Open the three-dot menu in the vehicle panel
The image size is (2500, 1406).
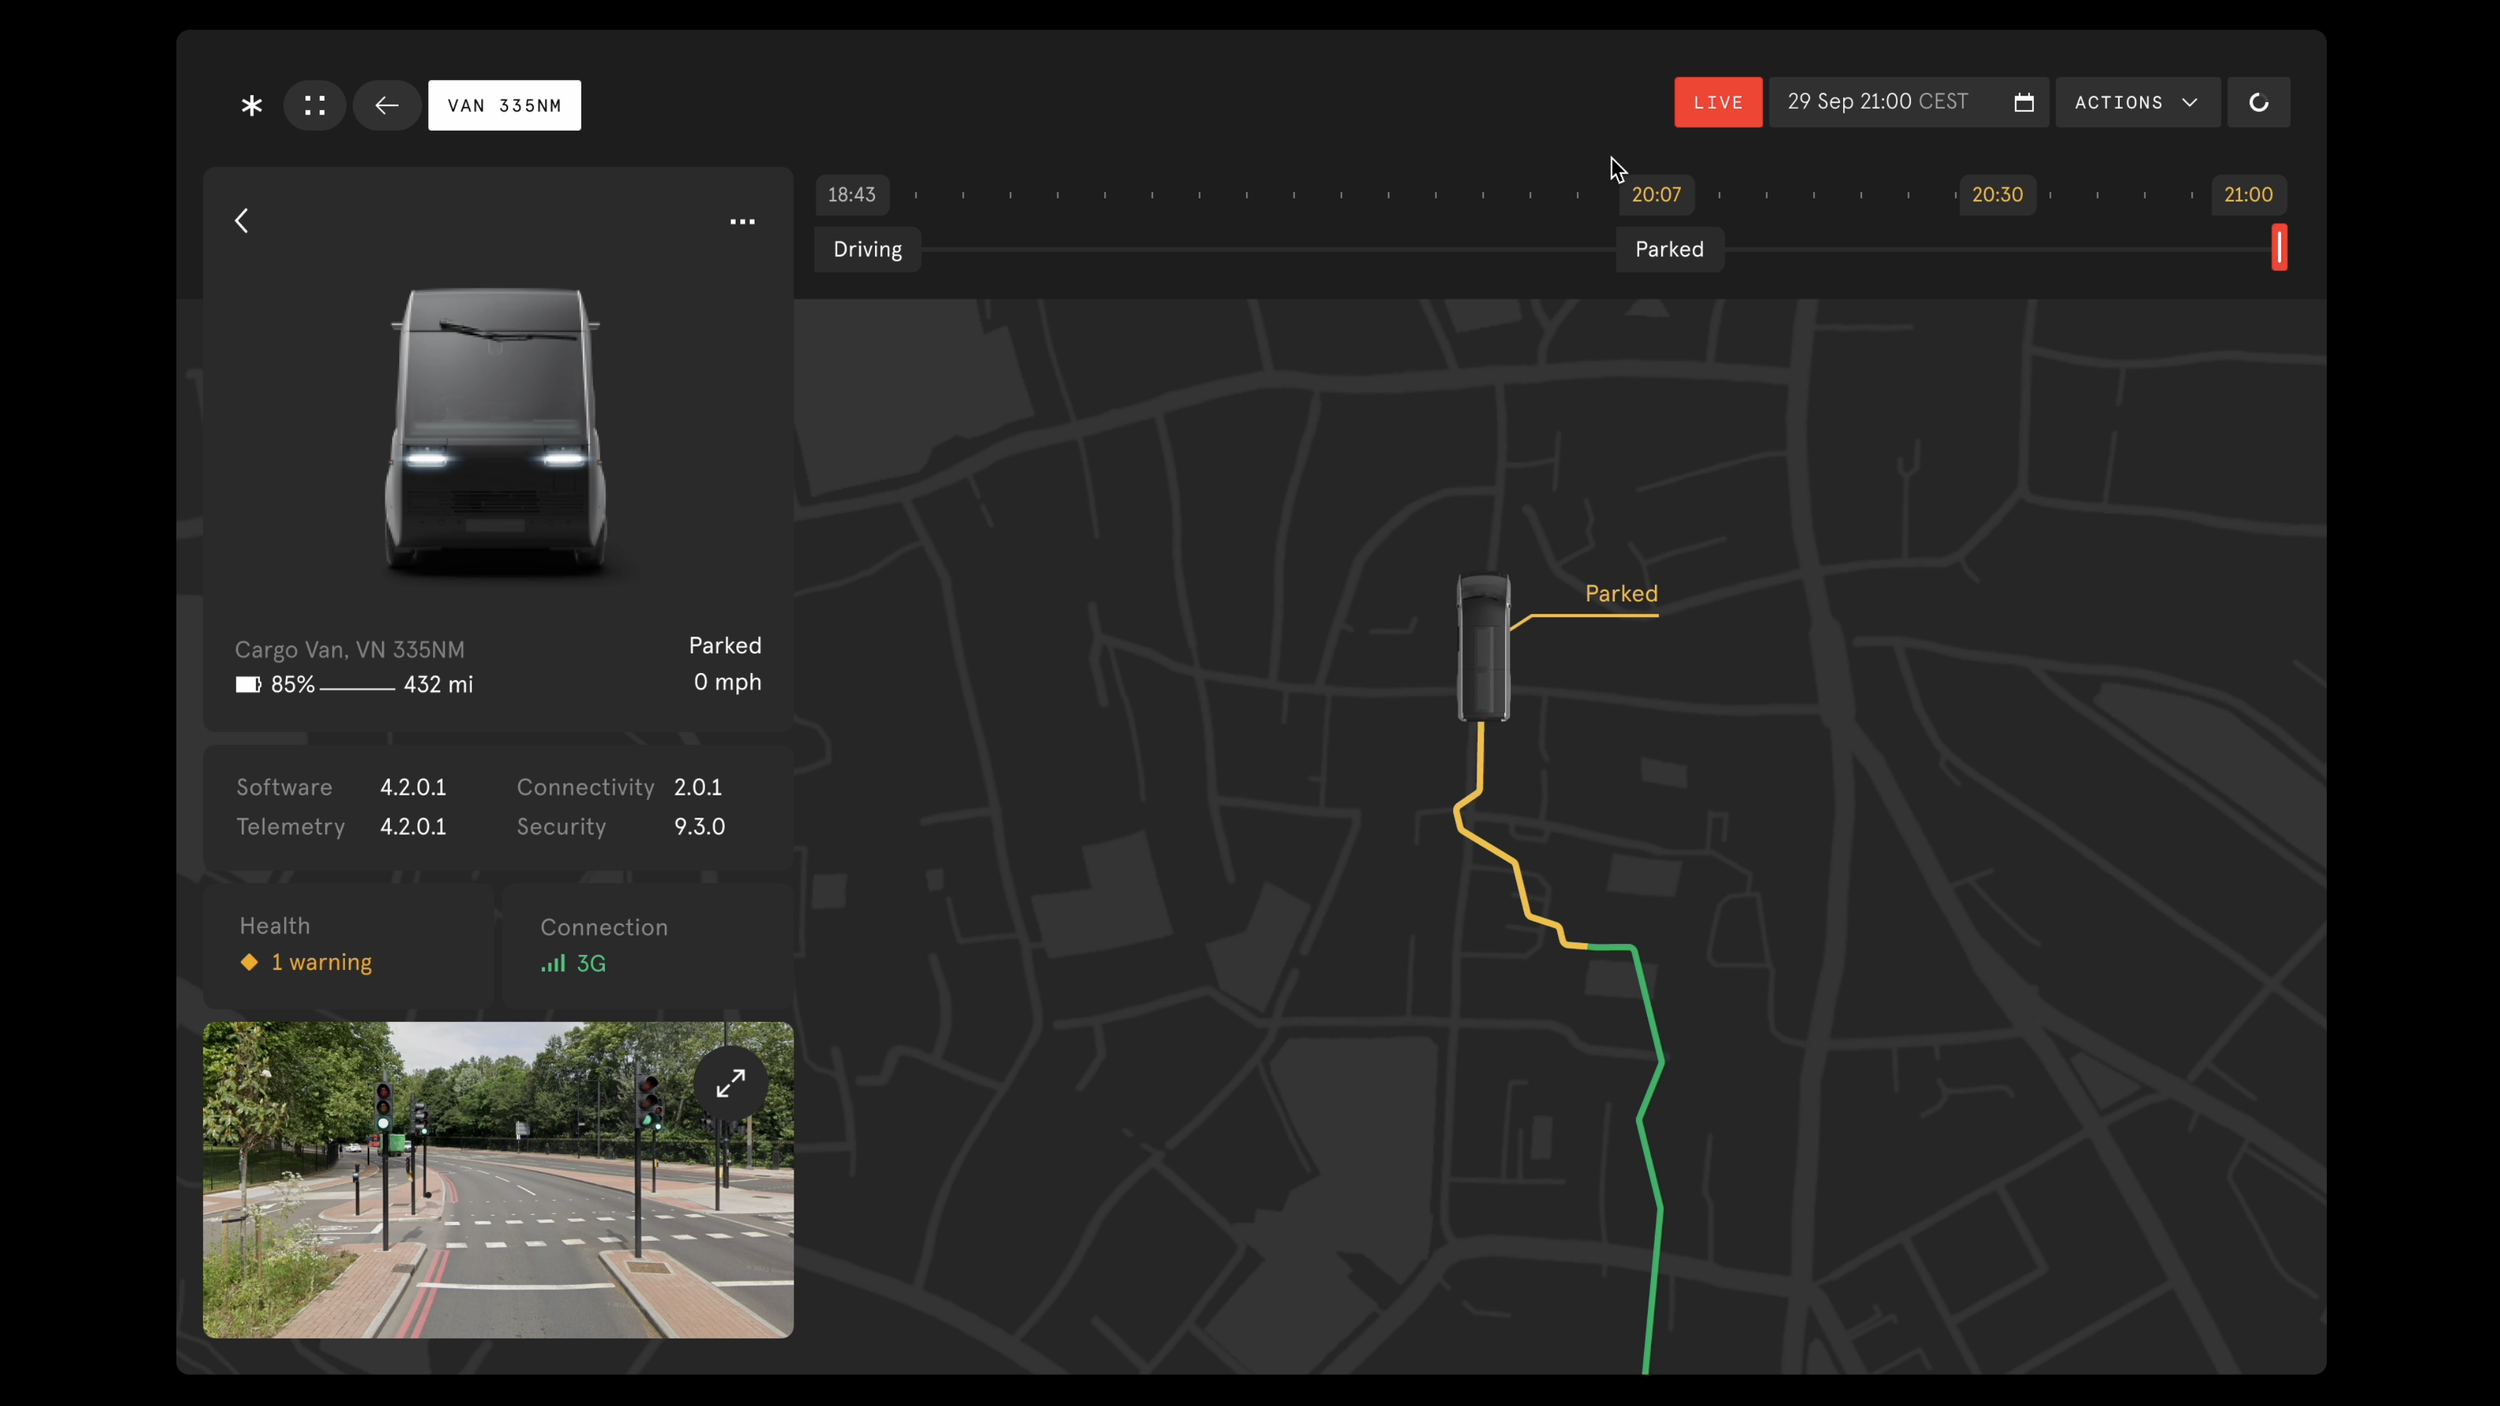click(x=742, y=222)
